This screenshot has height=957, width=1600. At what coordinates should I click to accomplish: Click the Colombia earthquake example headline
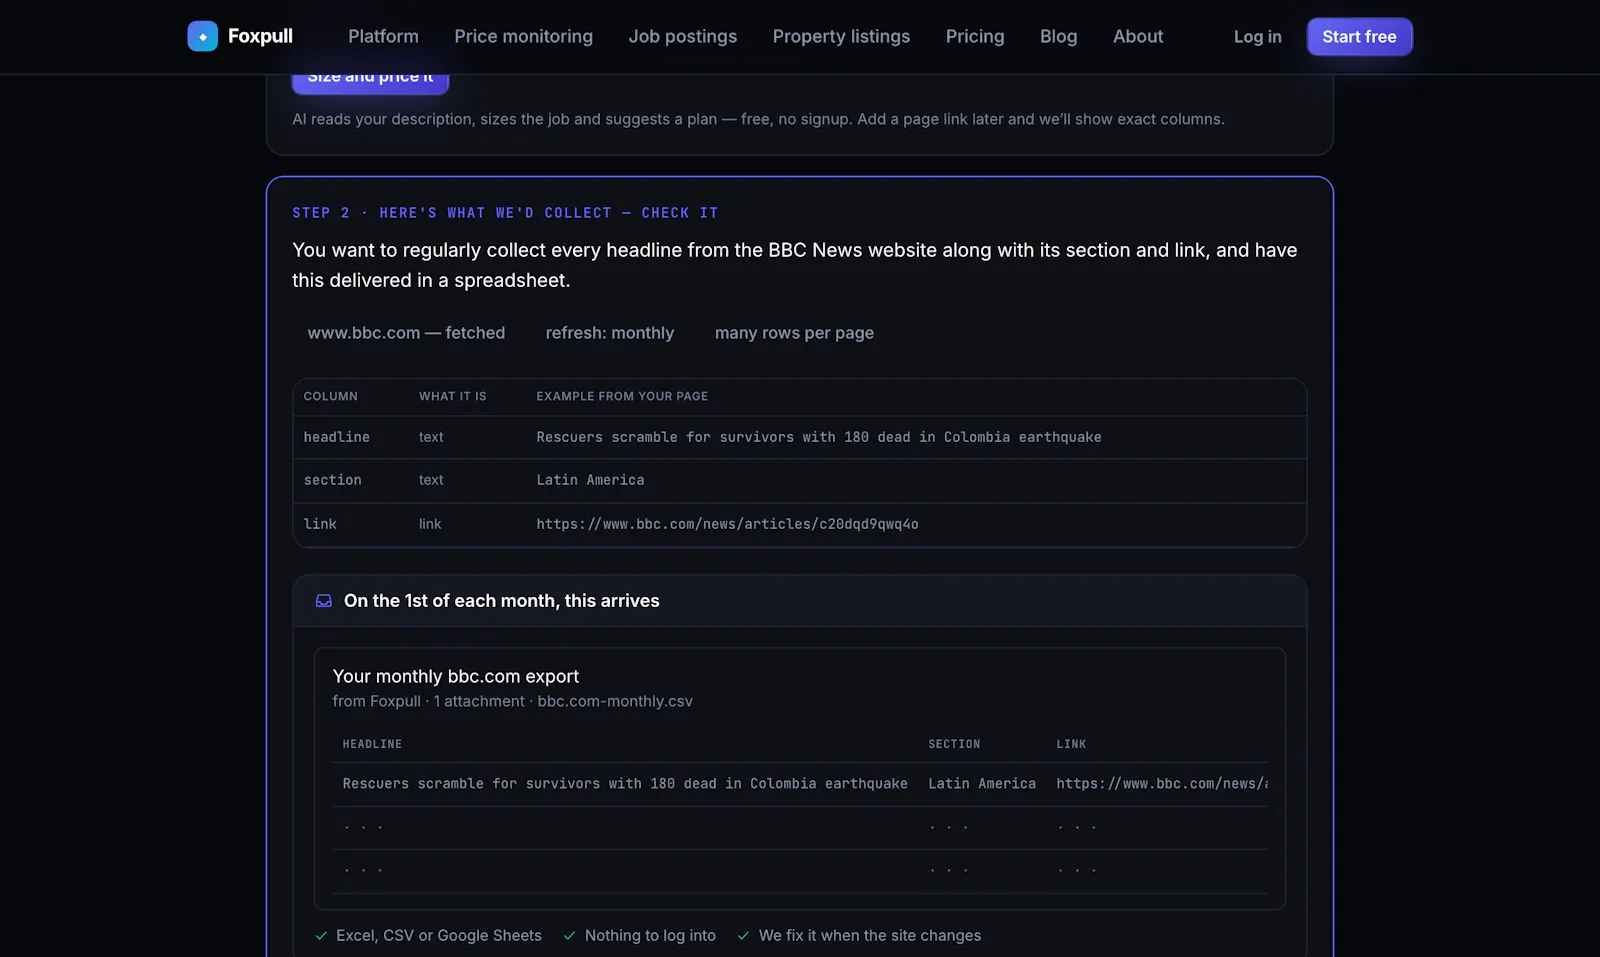coord(819,437)
